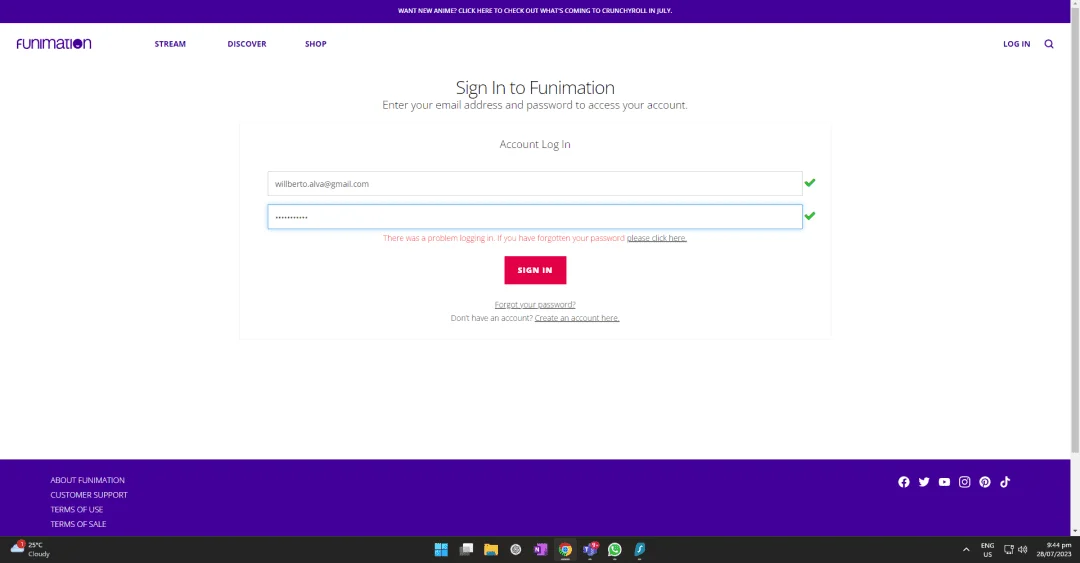
Task: Click the red SIGN IN button
Action: click(x=534, y=270)
